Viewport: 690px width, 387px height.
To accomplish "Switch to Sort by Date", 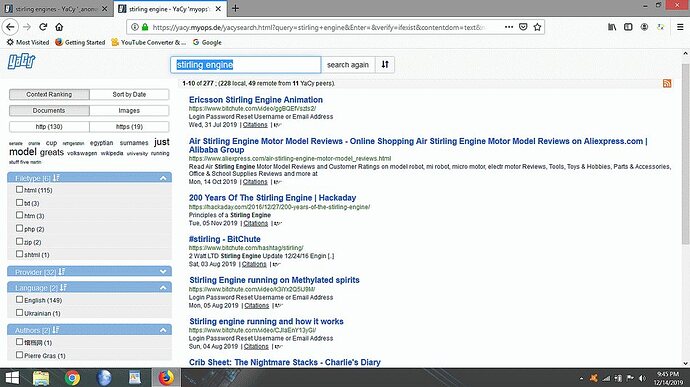I will pos(129,94).
